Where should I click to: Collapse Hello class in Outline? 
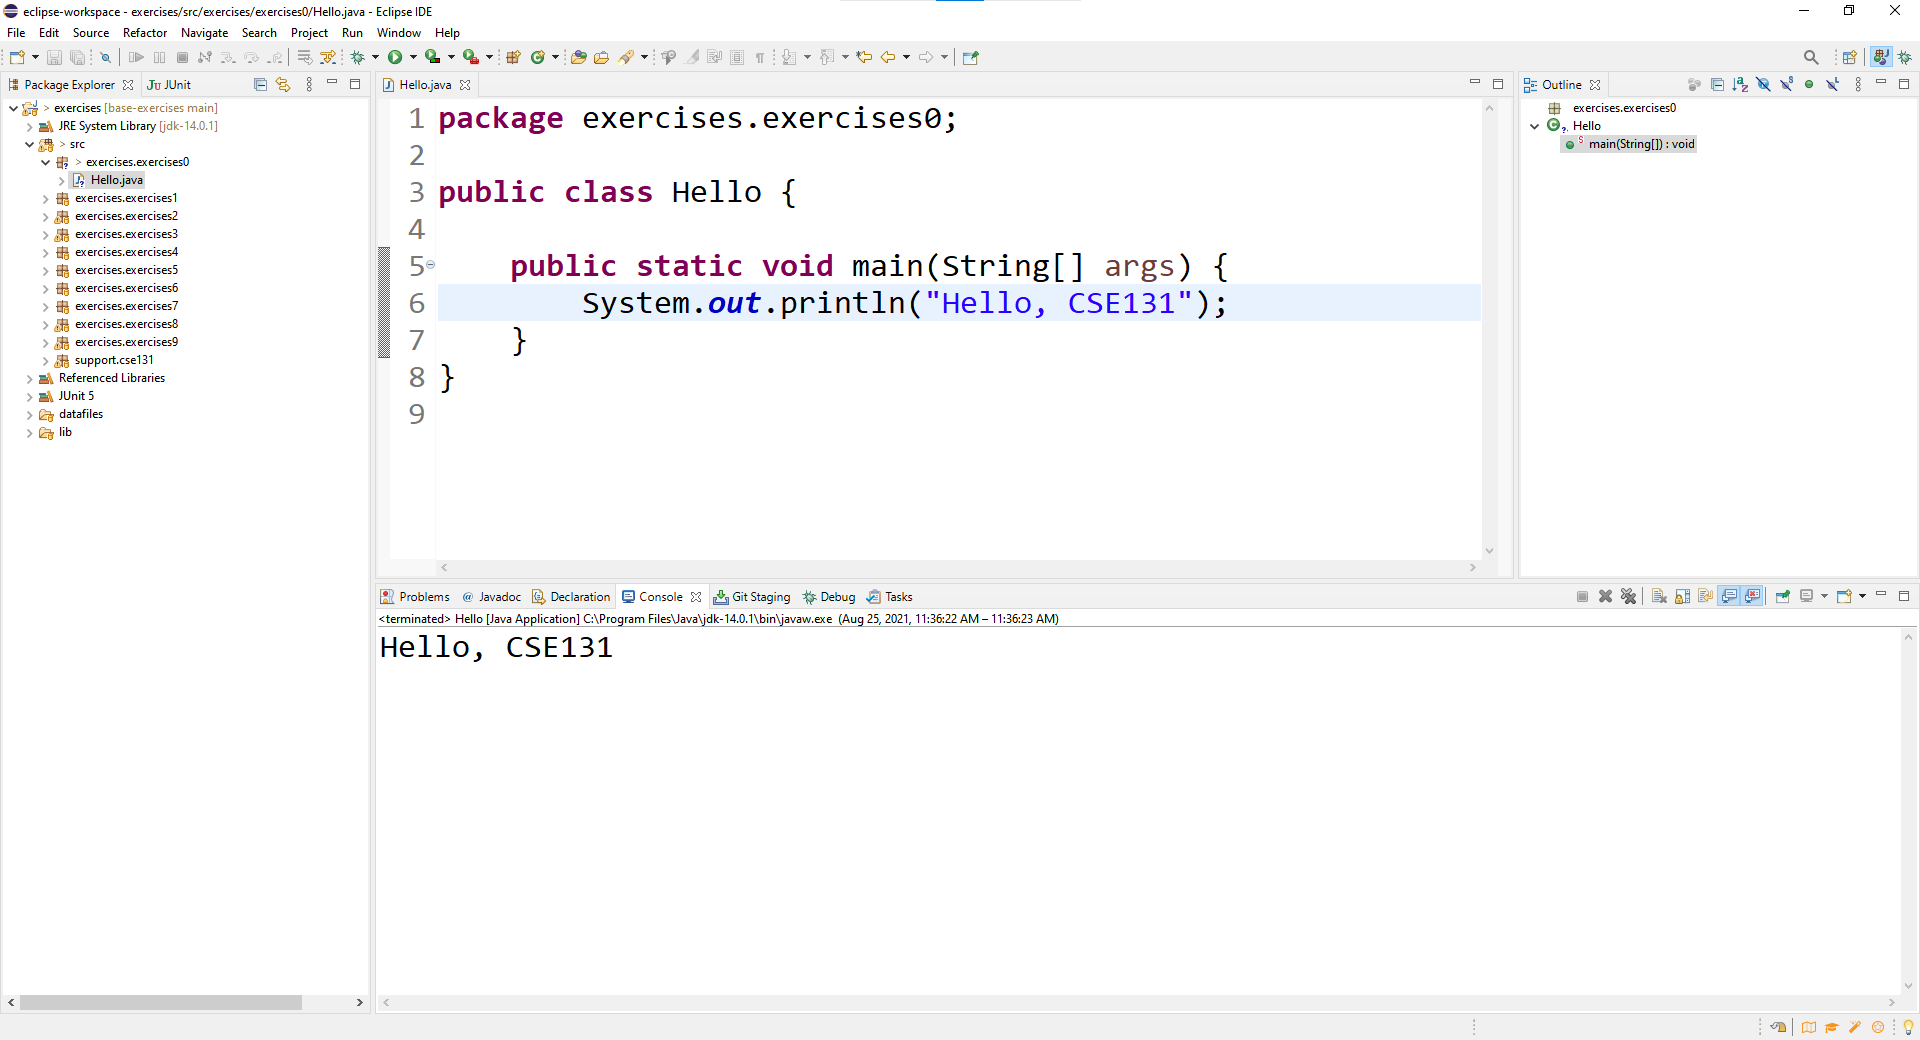pos(1534,126)
